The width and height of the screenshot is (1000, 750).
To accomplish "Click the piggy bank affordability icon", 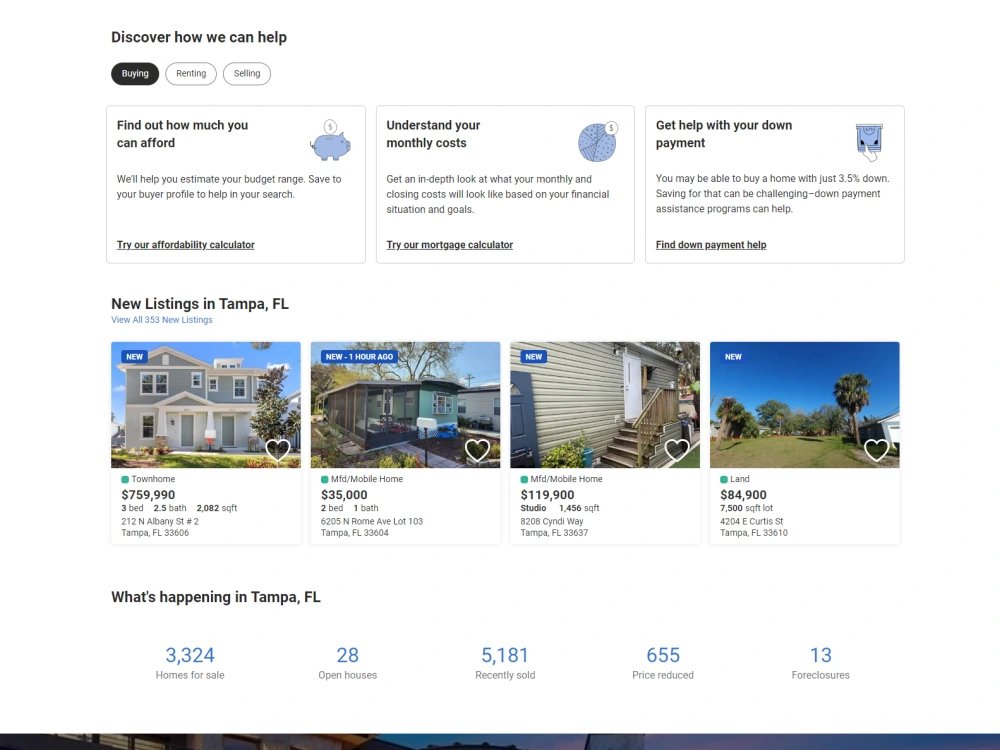I will click(x=330, y=140).
